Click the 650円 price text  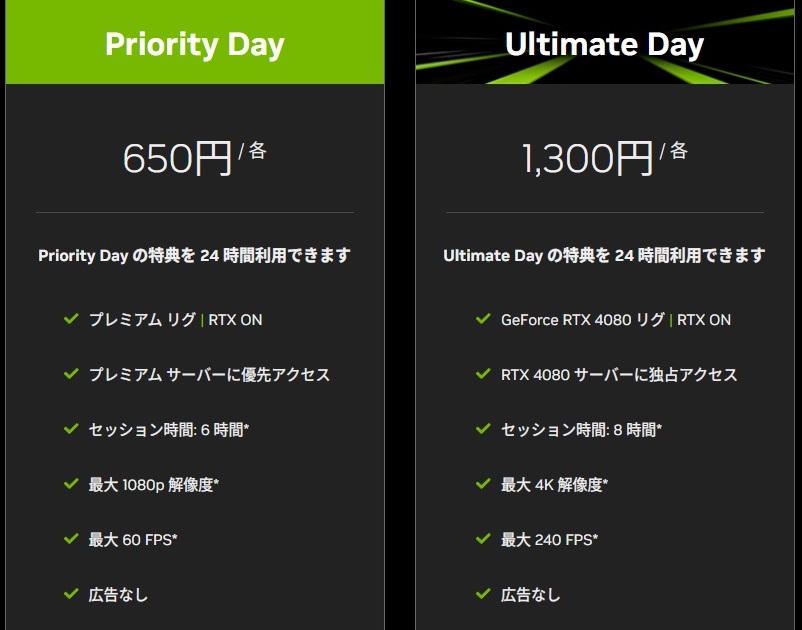tap(177, 158)
